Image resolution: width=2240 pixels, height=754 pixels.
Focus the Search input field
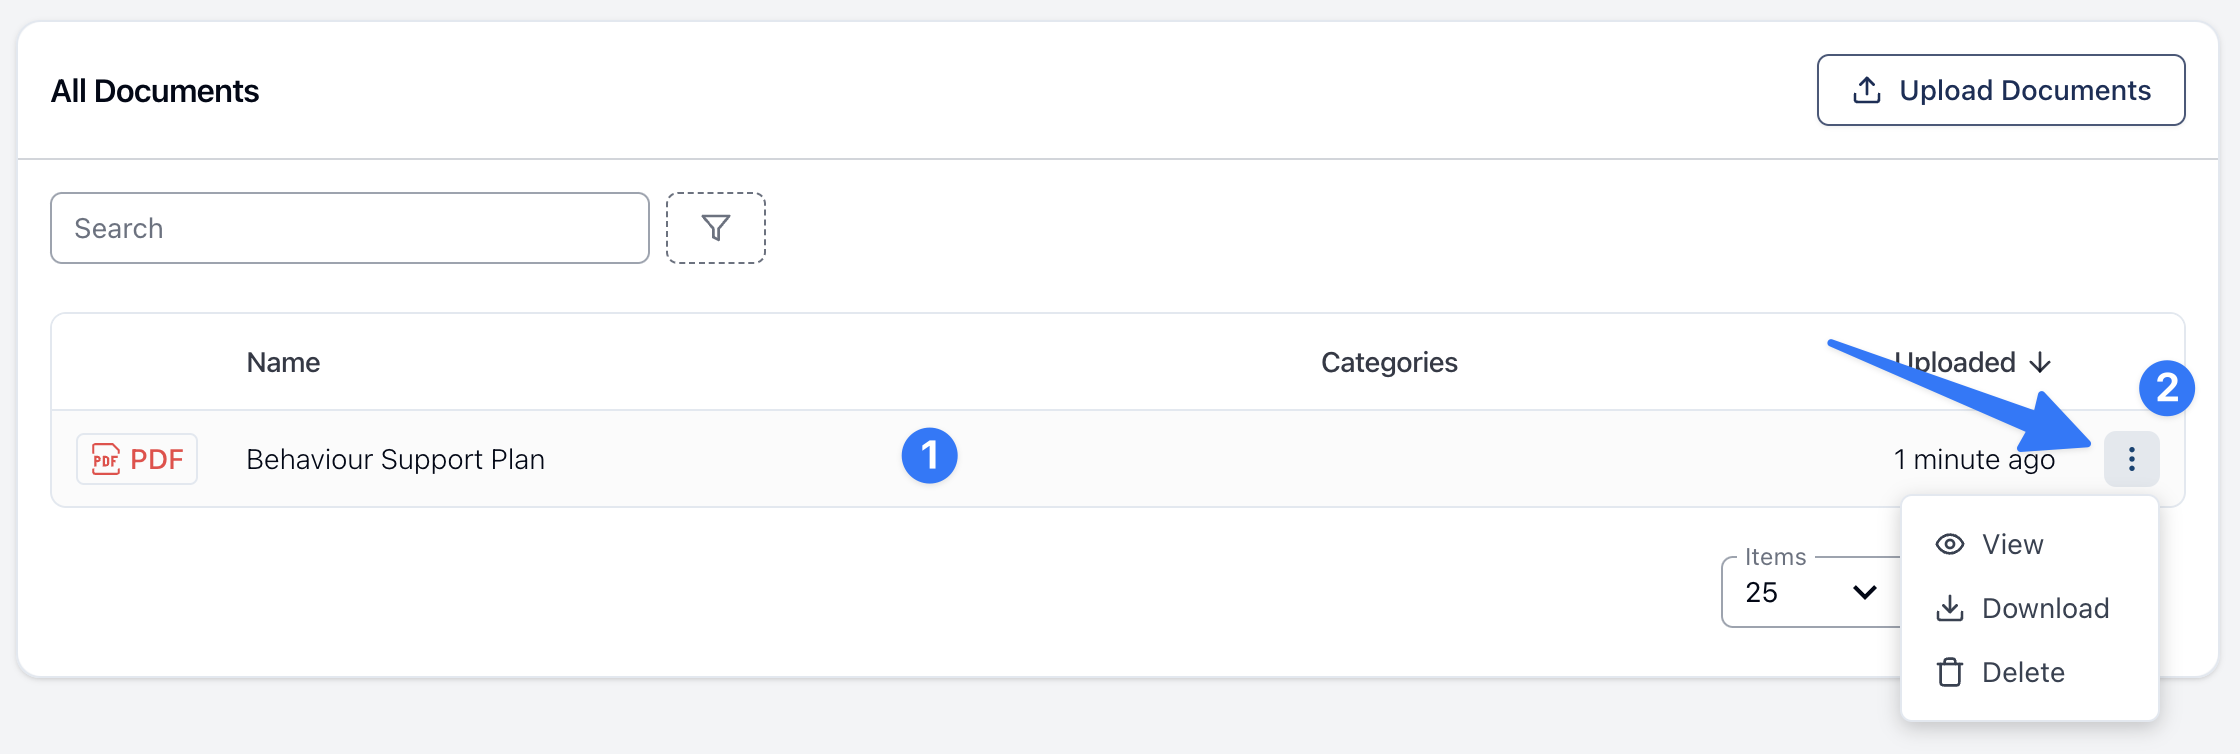350,228
